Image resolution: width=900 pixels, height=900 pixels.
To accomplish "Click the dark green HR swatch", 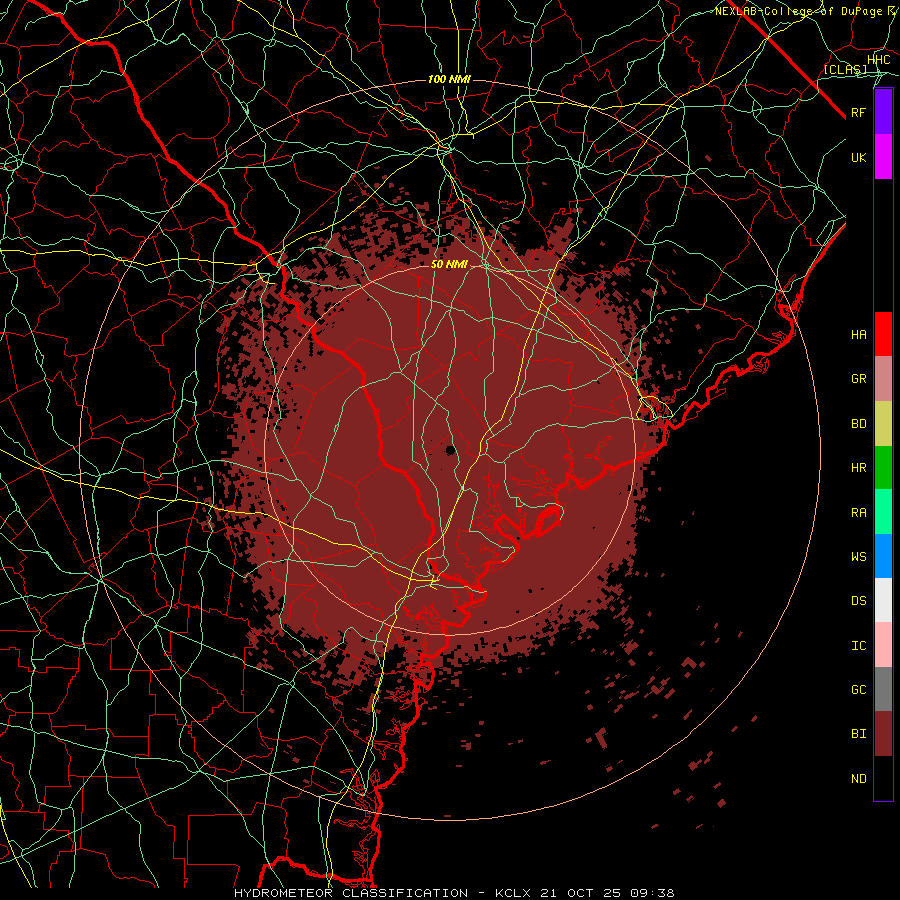I will pos(883,468).
